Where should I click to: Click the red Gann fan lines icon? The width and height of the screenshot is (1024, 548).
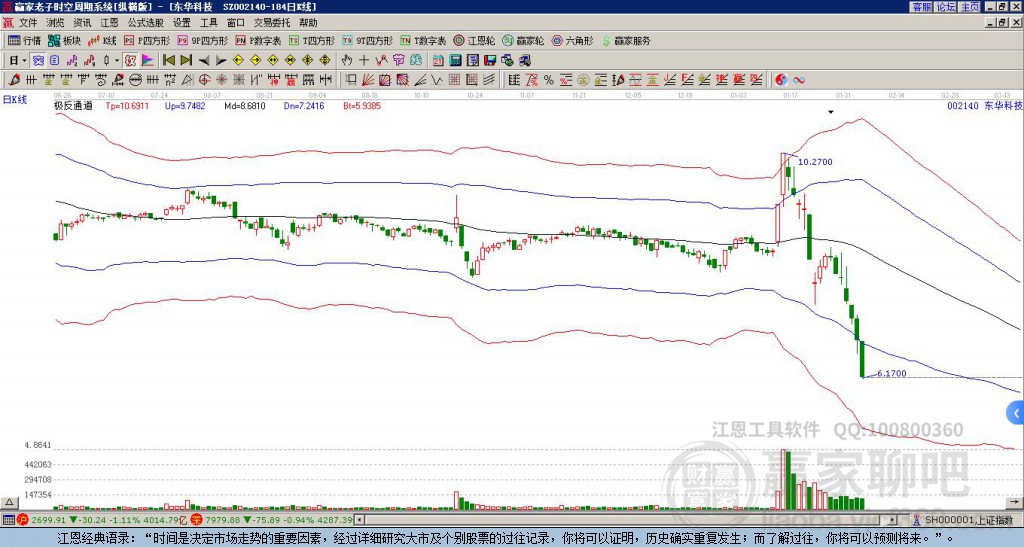[368, 80]
